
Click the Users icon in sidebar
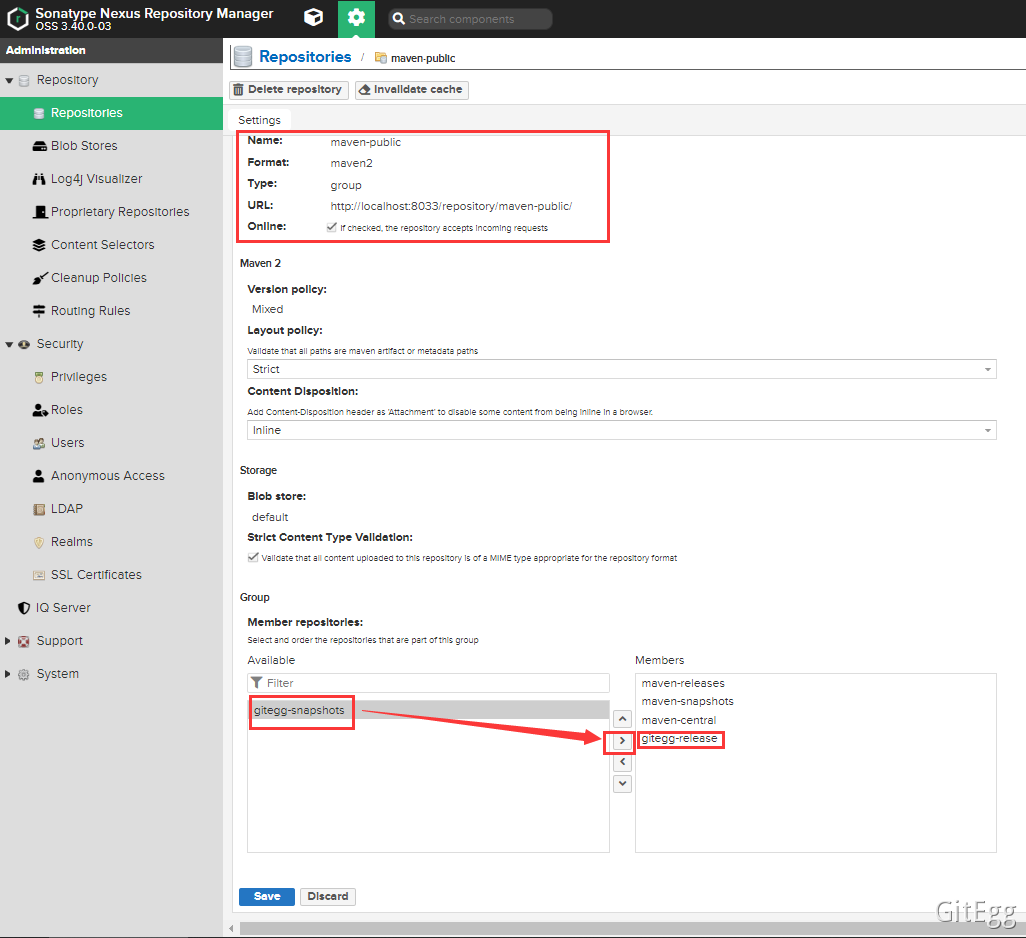(39, 443)
